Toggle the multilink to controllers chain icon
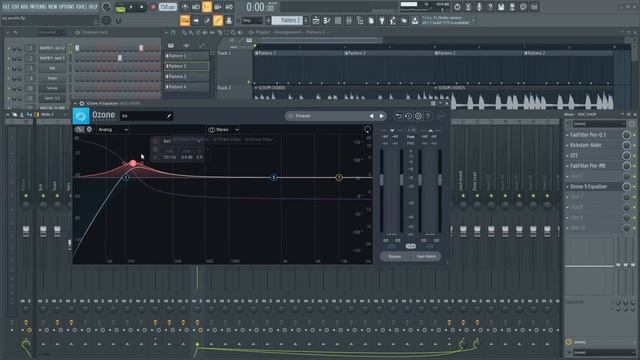 (218, 20)
